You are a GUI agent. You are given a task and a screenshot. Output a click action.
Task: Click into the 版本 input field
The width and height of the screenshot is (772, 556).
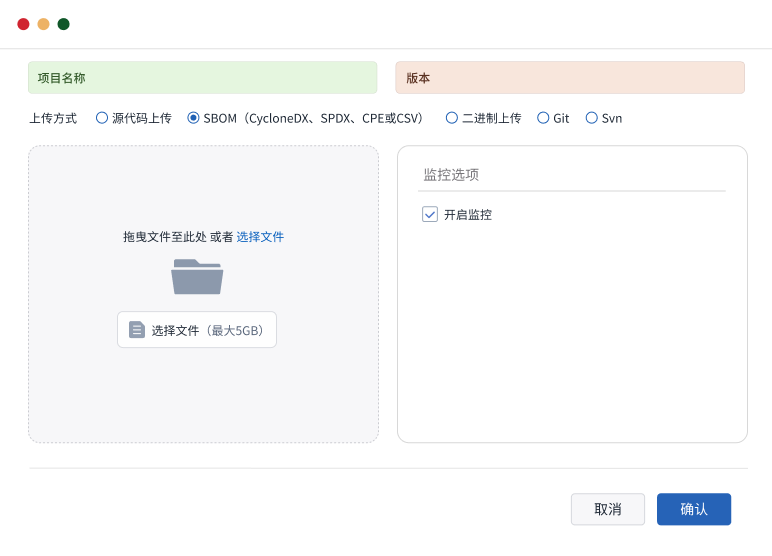pyautogui.click(x=570, y=78)
